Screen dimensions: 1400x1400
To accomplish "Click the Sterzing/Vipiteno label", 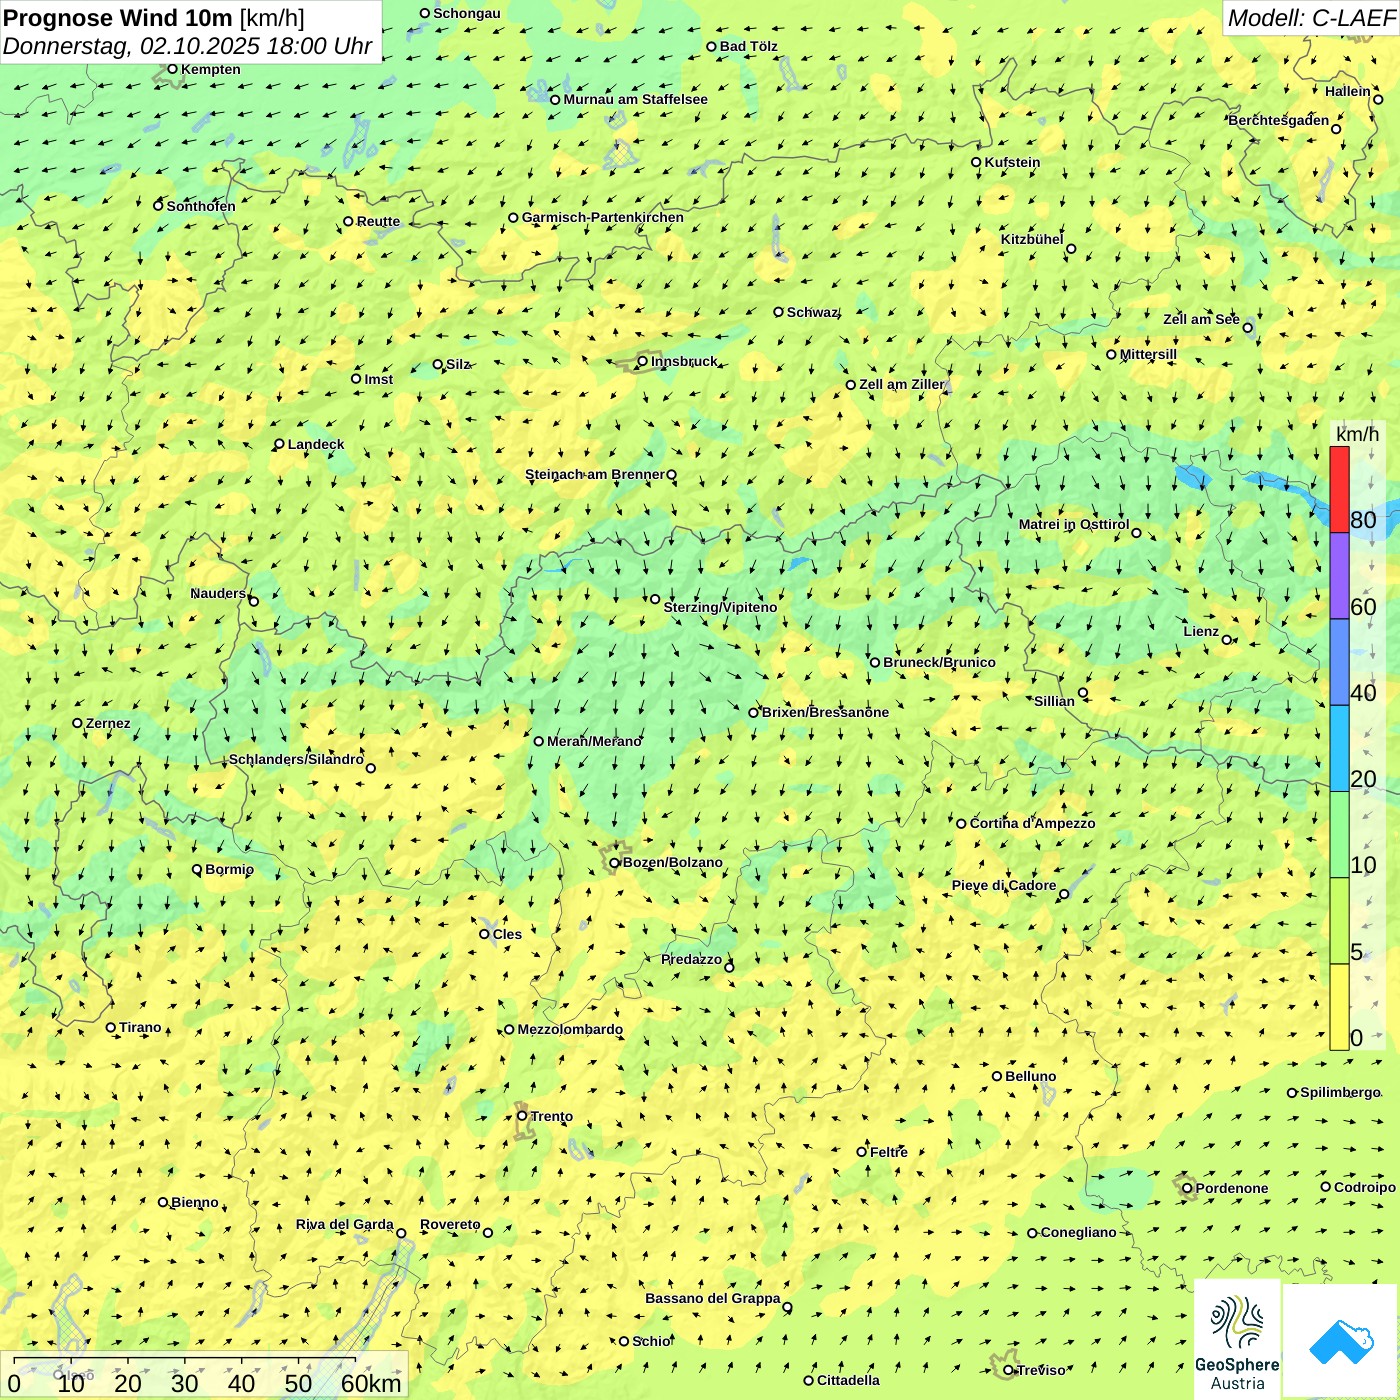I will tap(720, 607).
